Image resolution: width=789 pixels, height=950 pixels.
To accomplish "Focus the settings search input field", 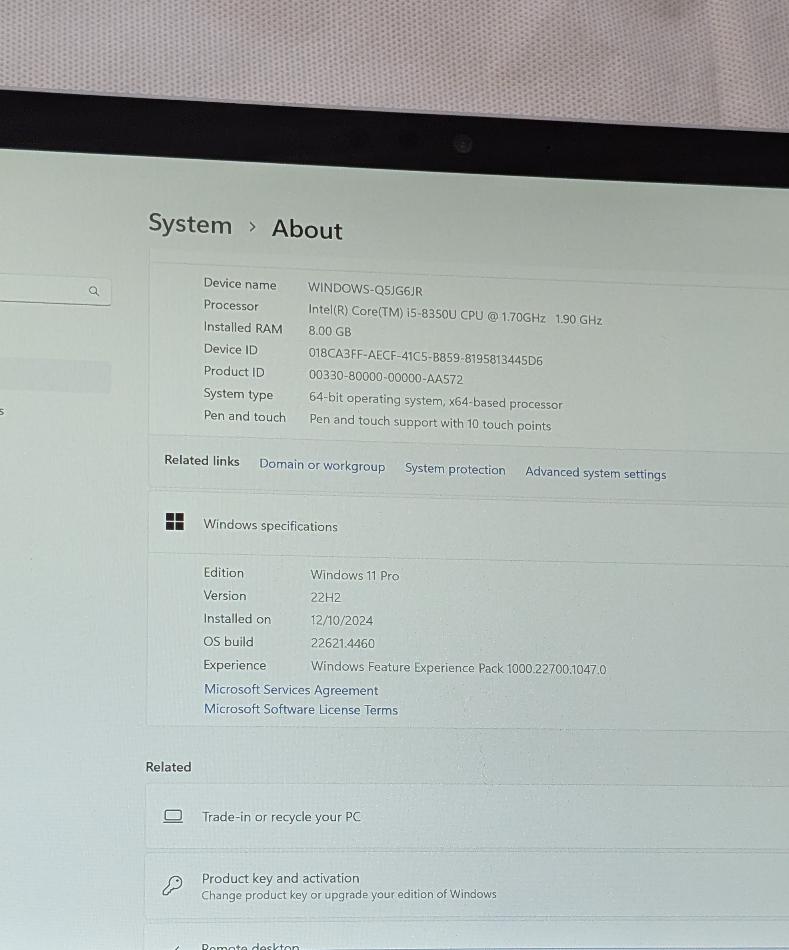I will (x=55, y=290).
